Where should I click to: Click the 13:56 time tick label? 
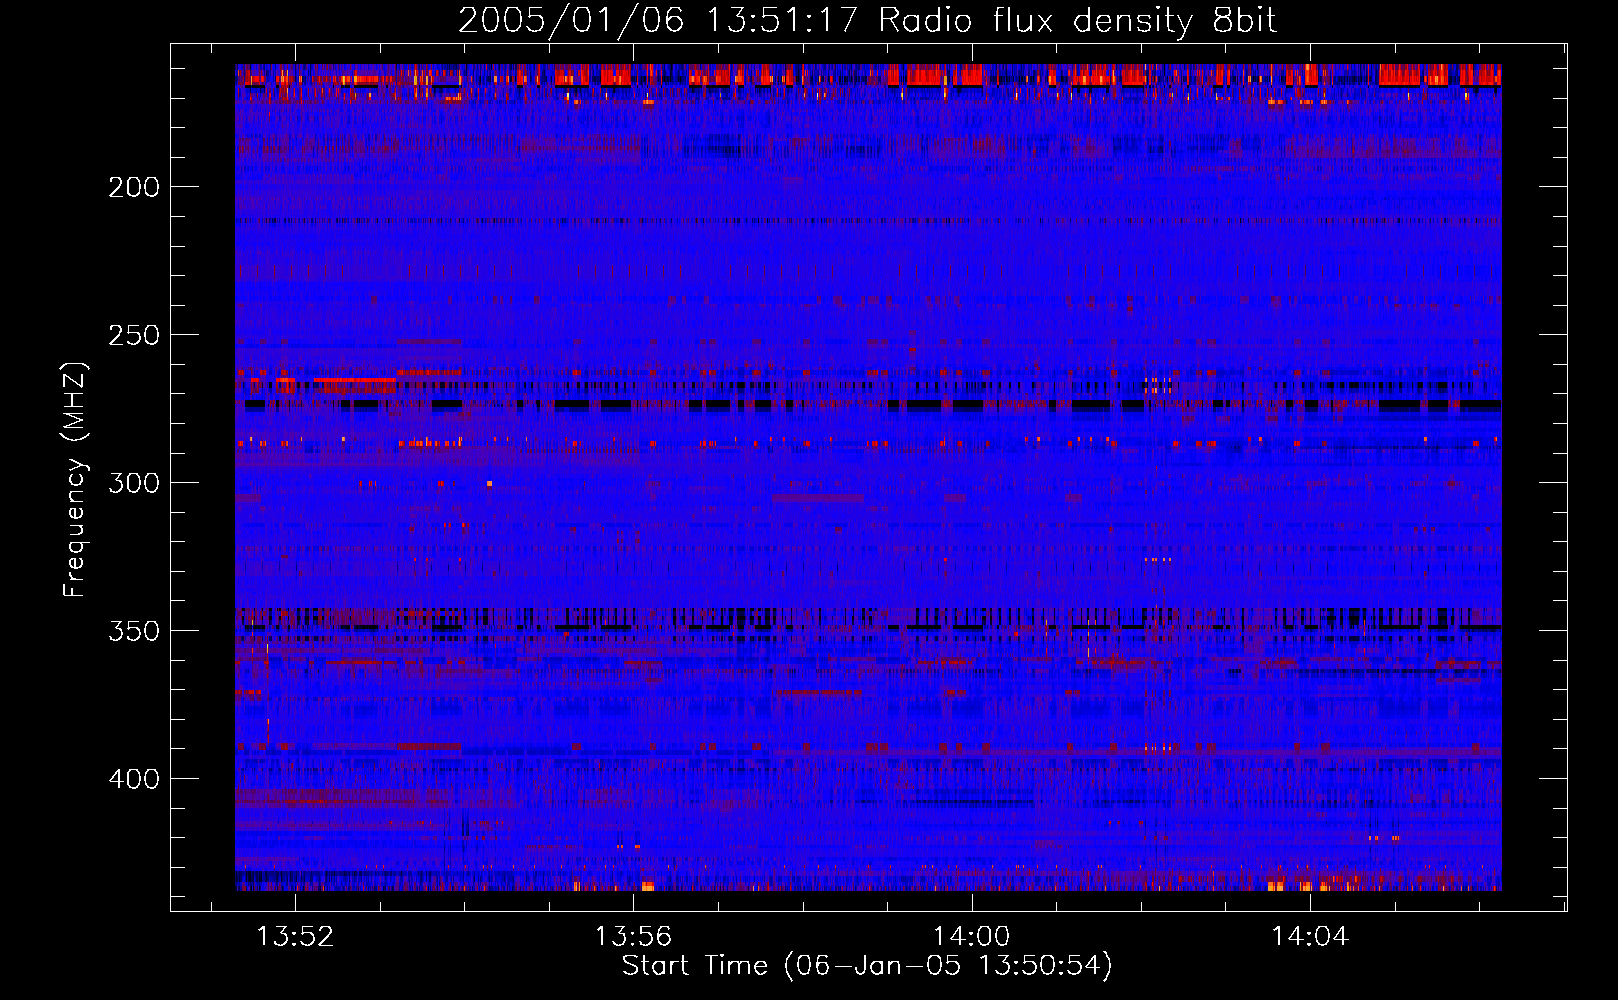click(x=633, y=937)
